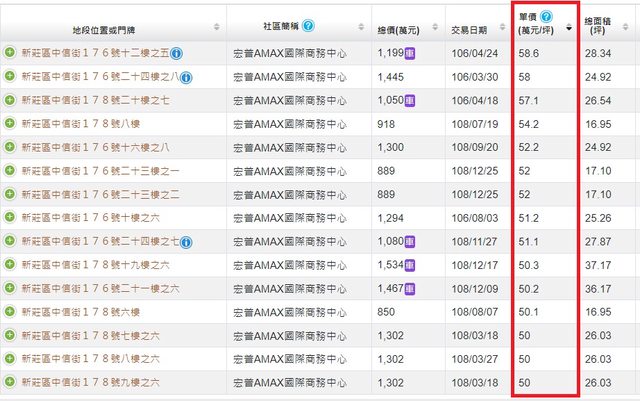Expand the row for 178號八樓 with plus icon

[10, 124]
